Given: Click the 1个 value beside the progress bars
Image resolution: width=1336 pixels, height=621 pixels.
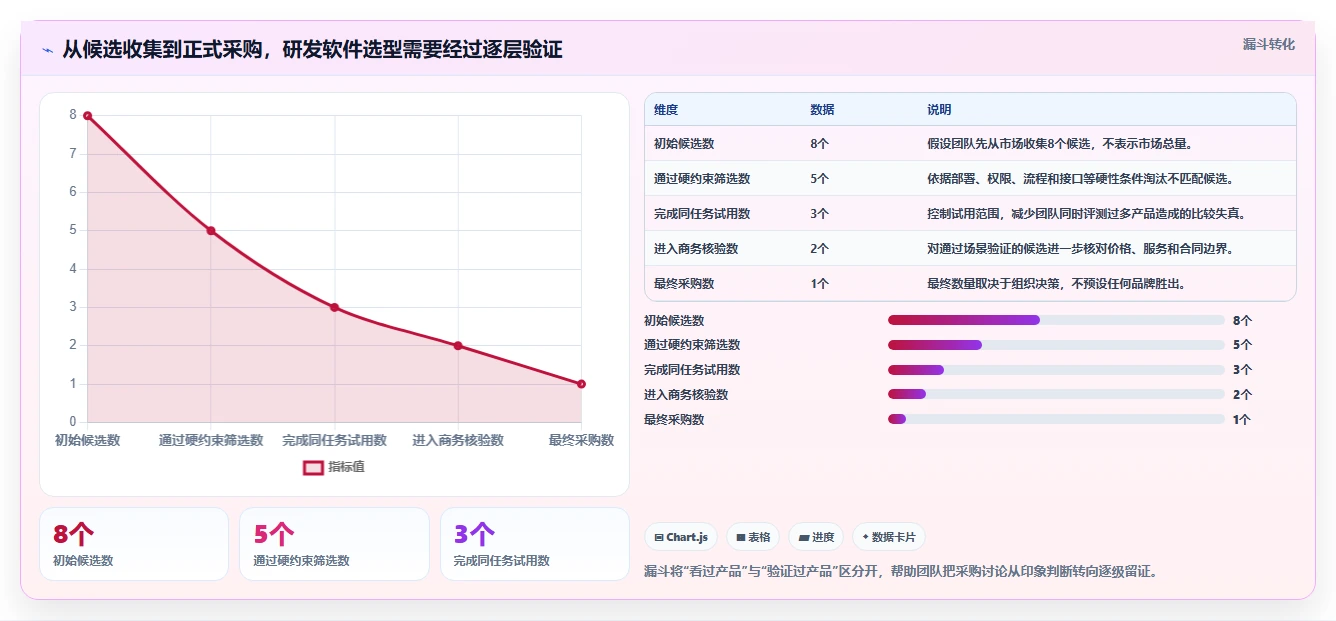Looking at the screenshot, I should (1242, 420).
